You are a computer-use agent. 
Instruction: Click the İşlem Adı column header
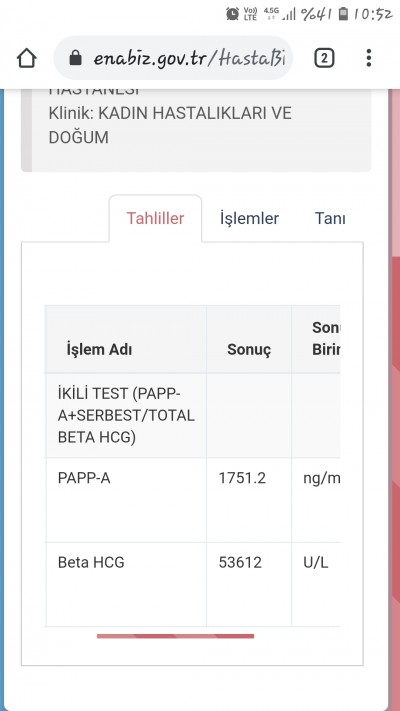(99, 350)
